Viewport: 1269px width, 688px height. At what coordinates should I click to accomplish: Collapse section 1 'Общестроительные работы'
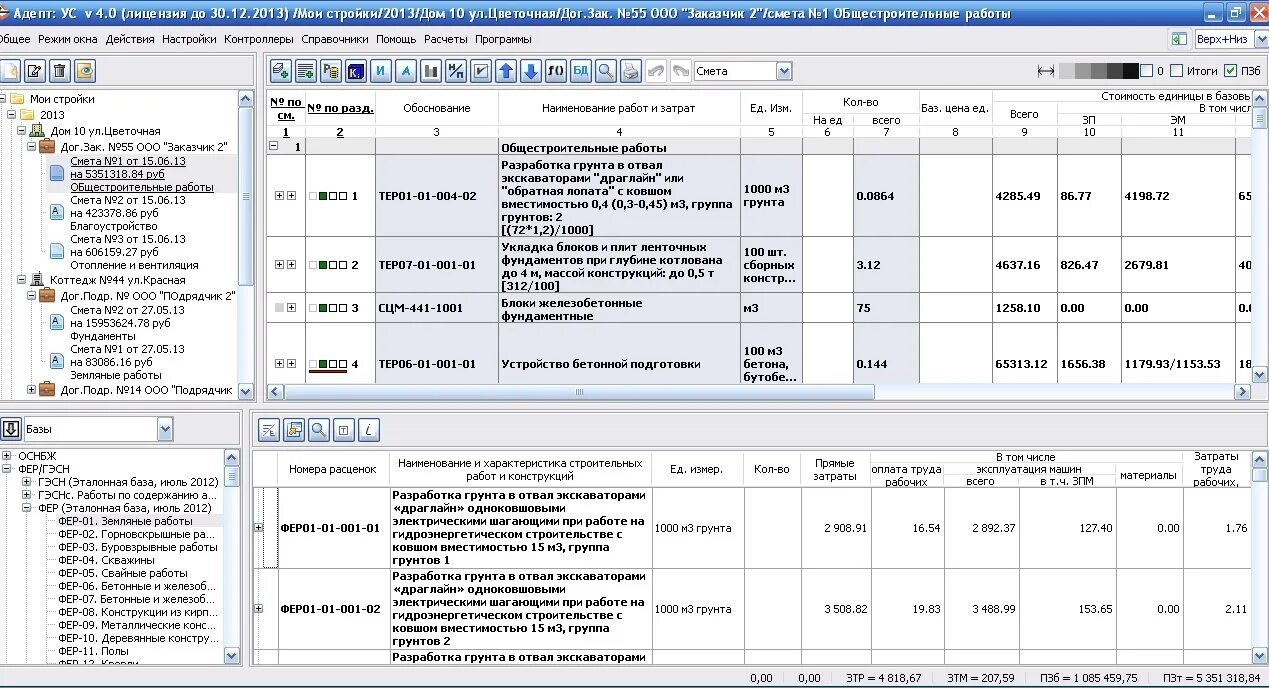tap(274, 146)
